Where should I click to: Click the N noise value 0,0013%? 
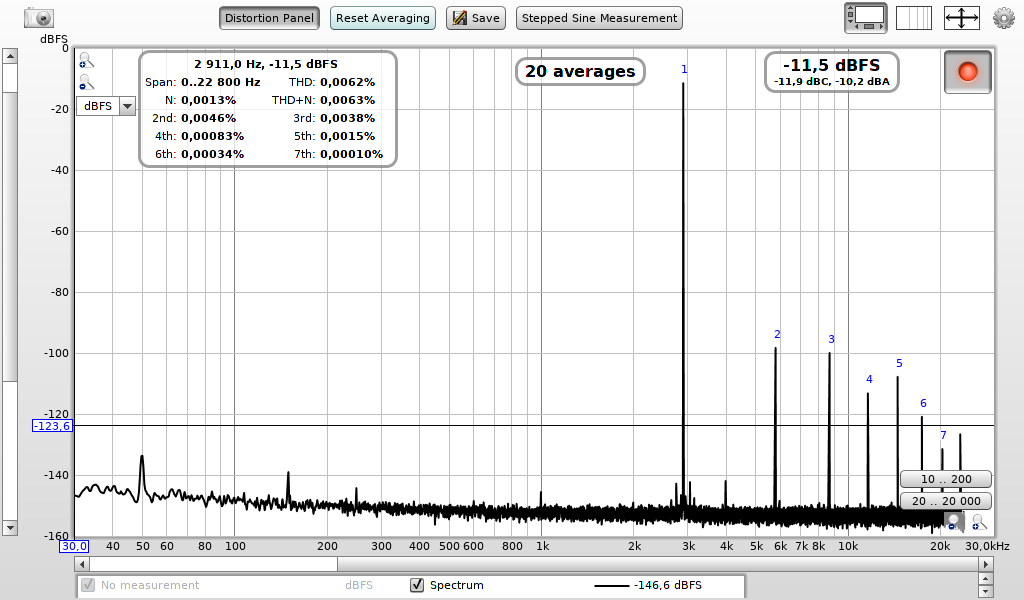coord(208,101)
